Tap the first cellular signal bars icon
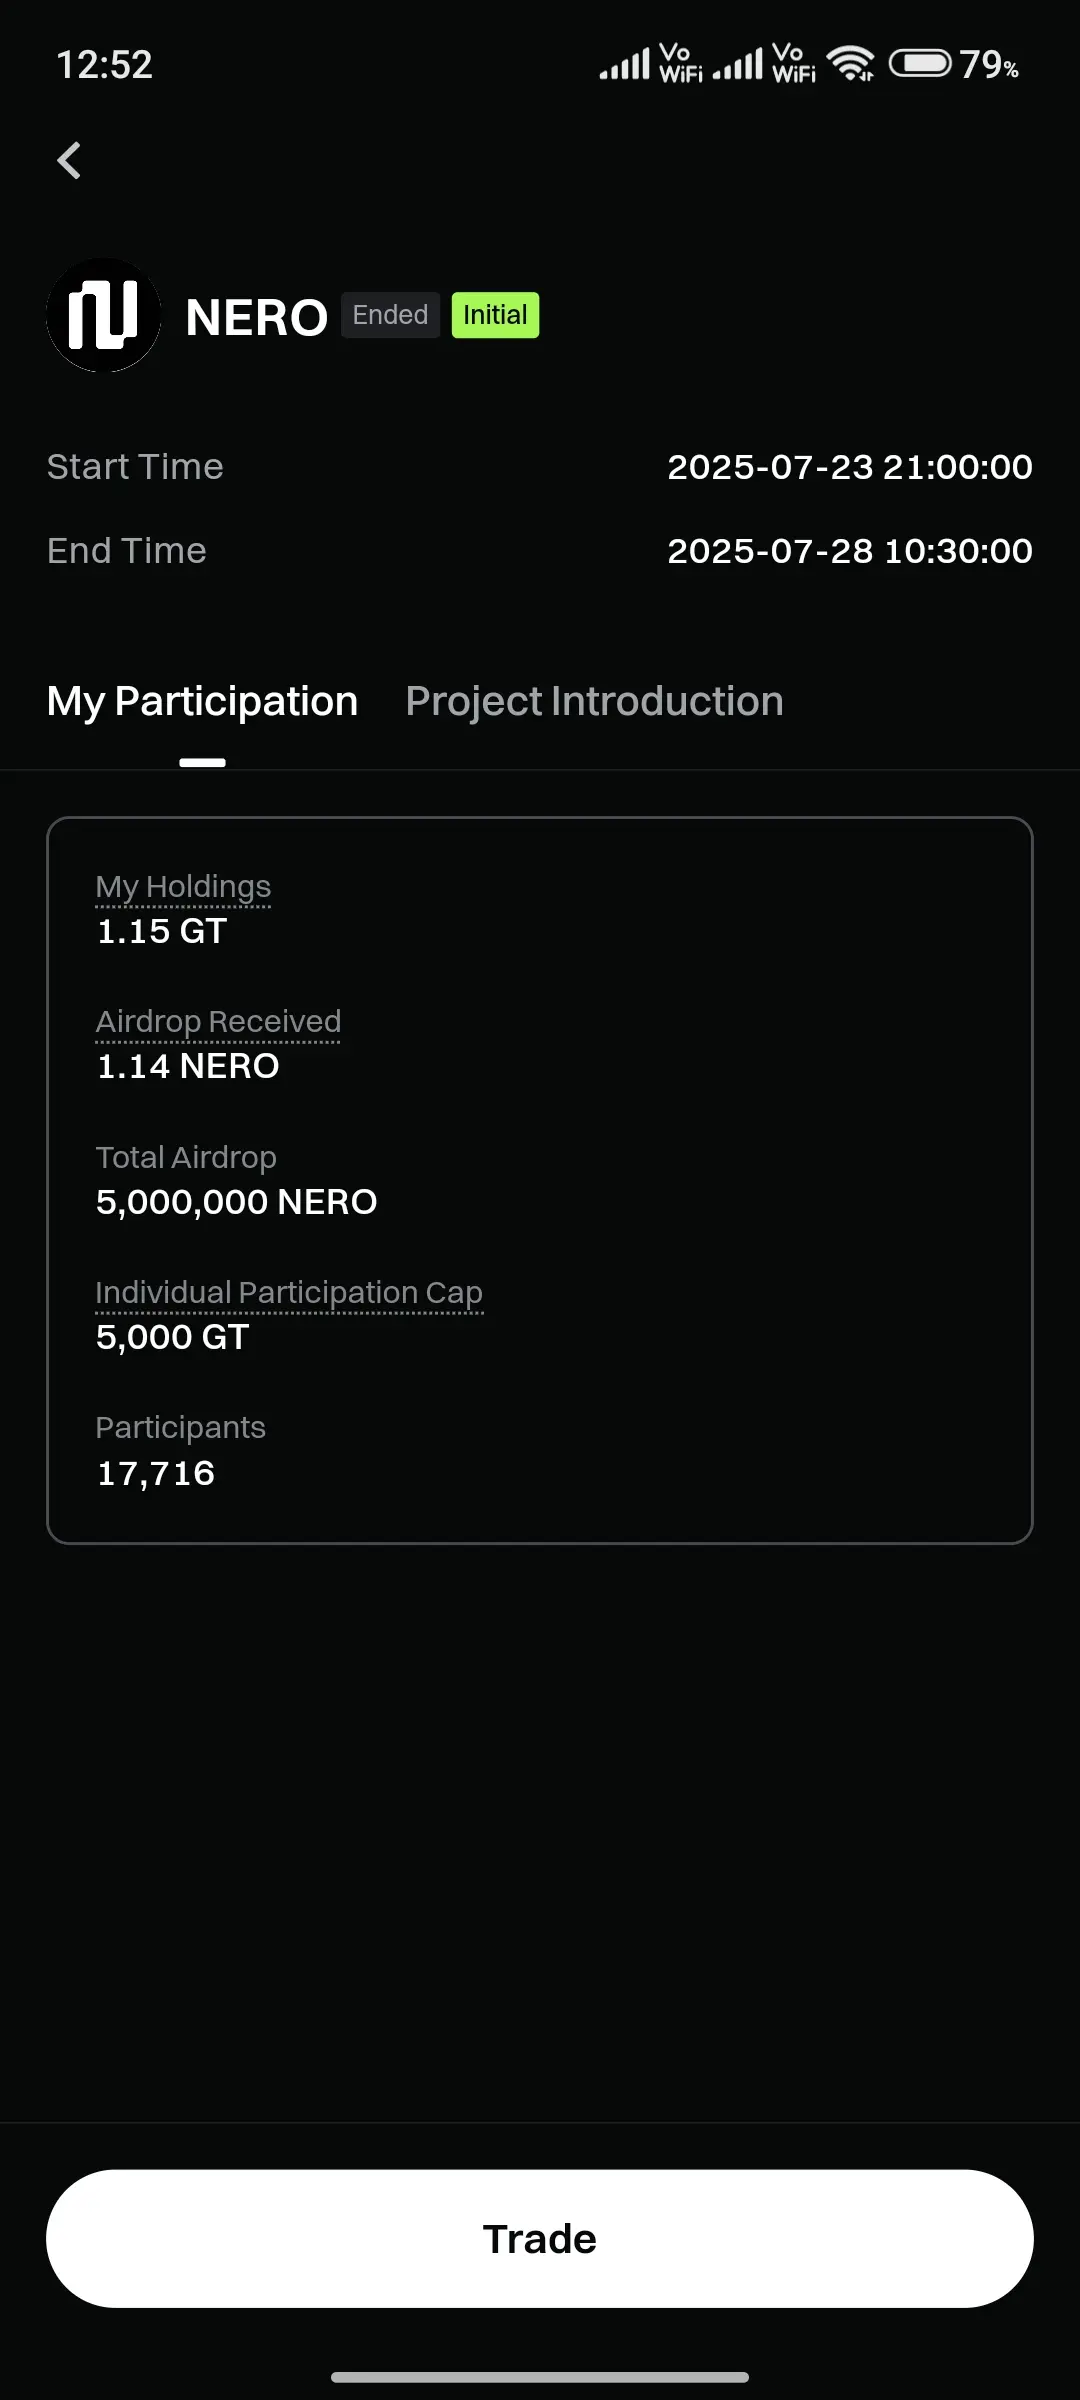The width and height of the screenshot is (1080, 2400). [625, 64]
